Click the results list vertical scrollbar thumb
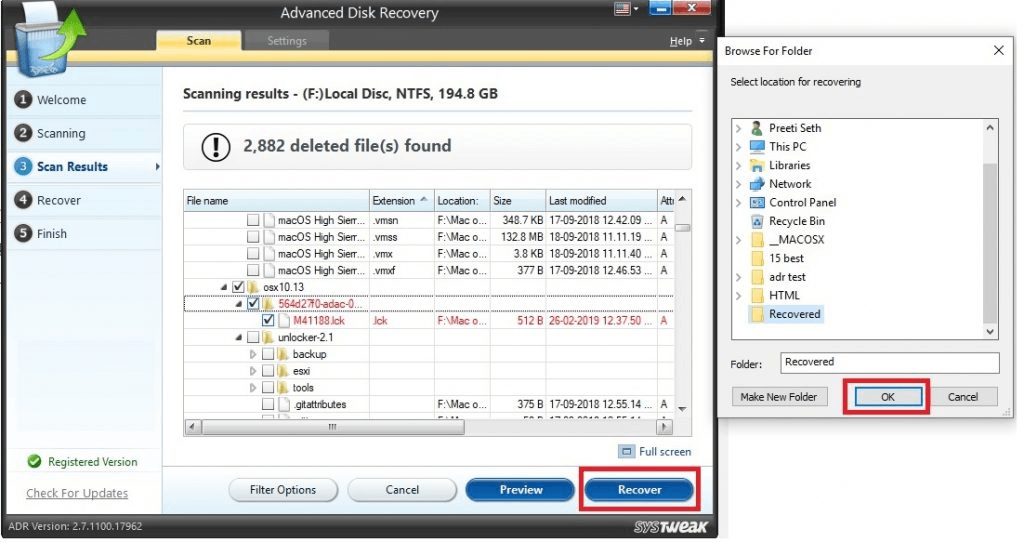The image size is (1024, 542). click(x=682, y=228)
